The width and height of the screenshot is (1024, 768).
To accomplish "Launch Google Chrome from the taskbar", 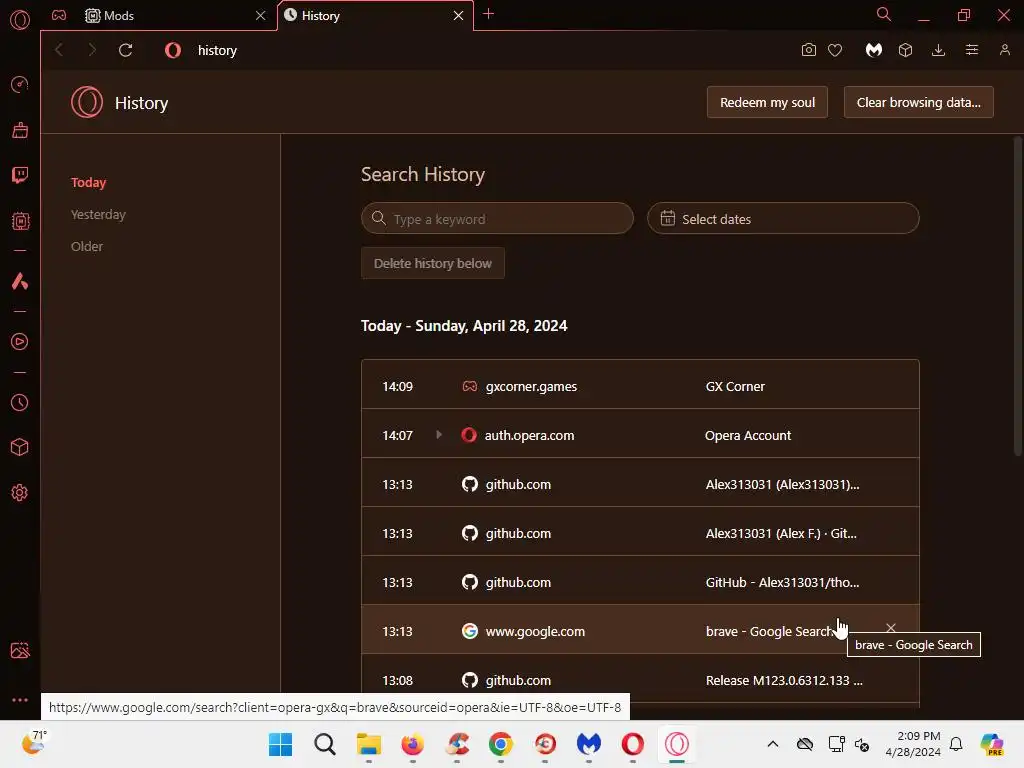I will 501,744.
